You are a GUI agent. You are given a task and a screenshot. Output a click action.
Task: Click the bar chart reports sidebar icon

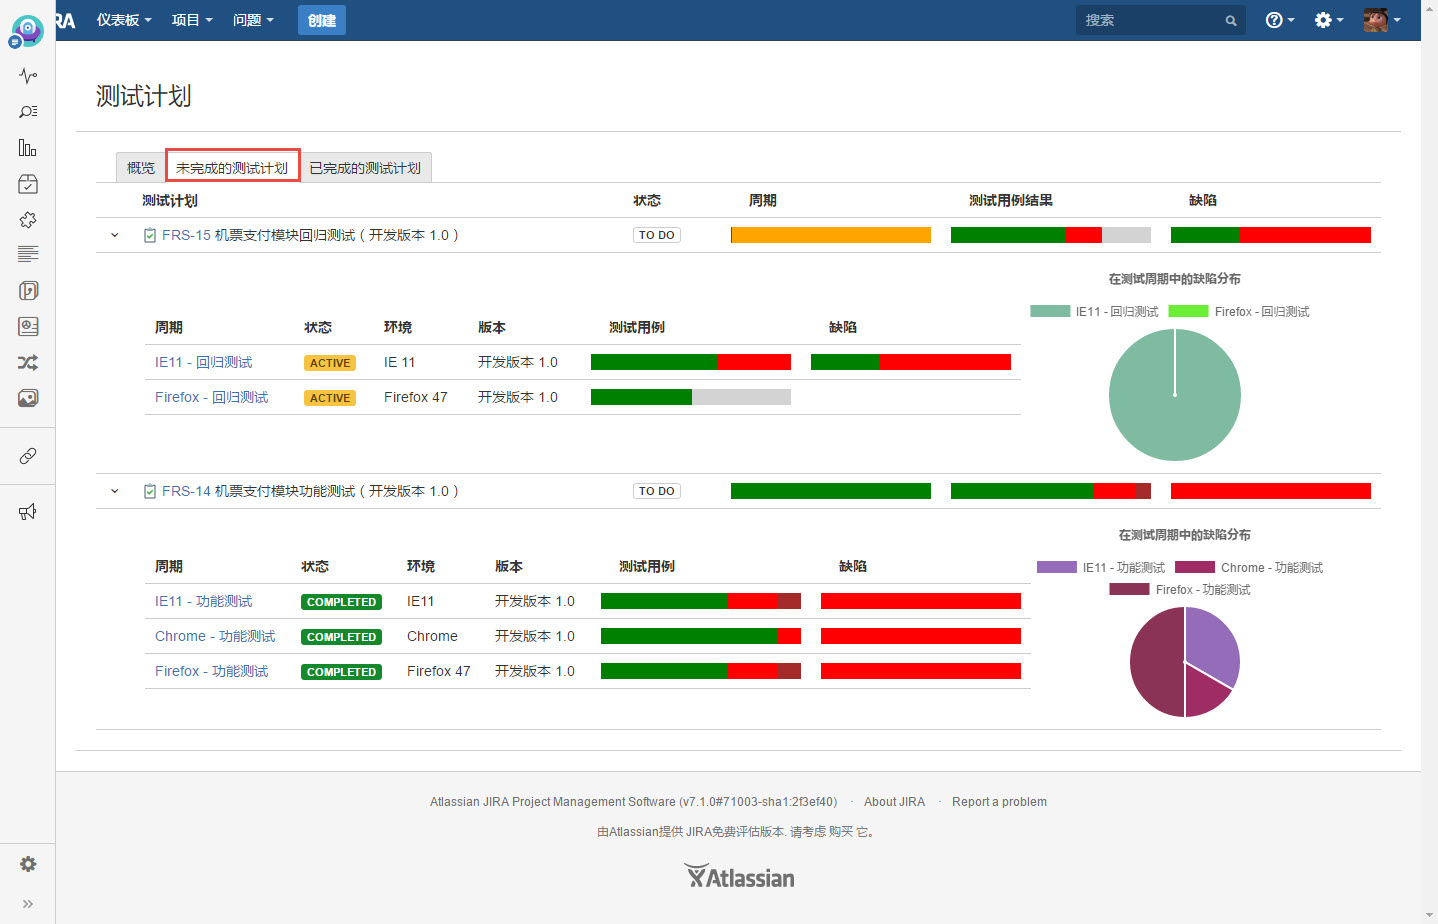click(28, 148)
